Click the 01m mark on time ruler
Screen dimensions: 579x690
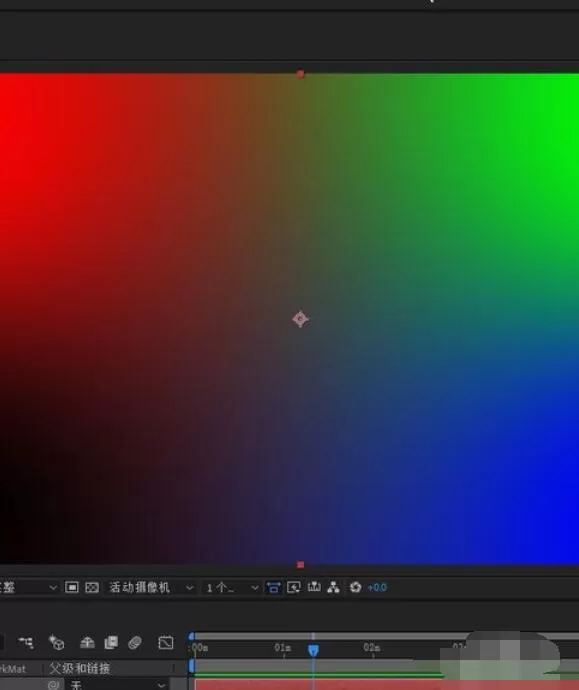tap(282, 648)
